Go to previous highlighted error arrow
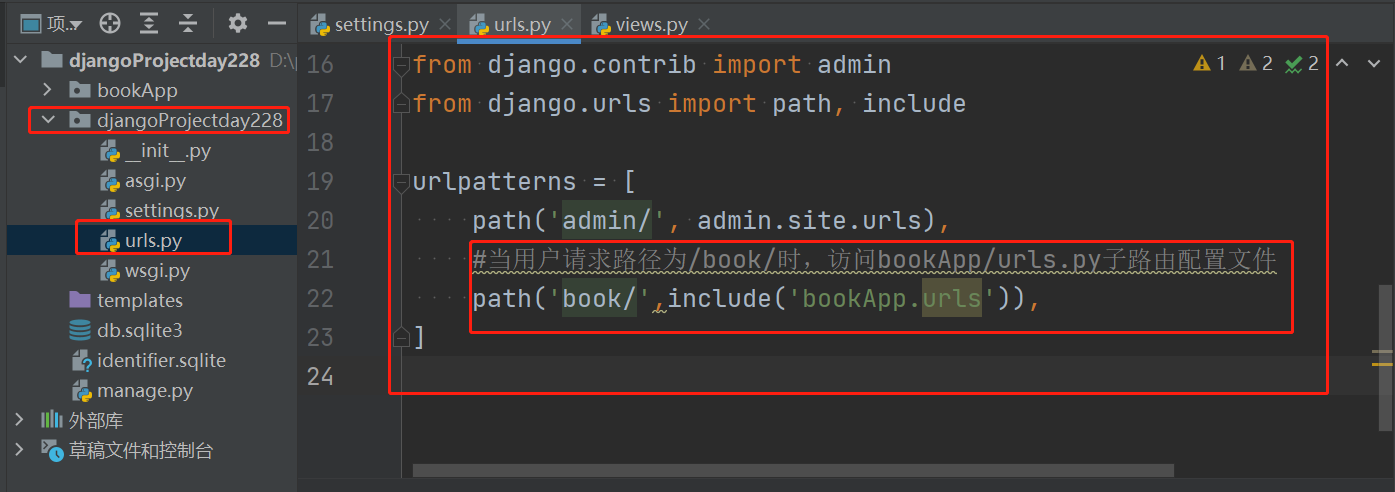 [x=1343, y=64]
